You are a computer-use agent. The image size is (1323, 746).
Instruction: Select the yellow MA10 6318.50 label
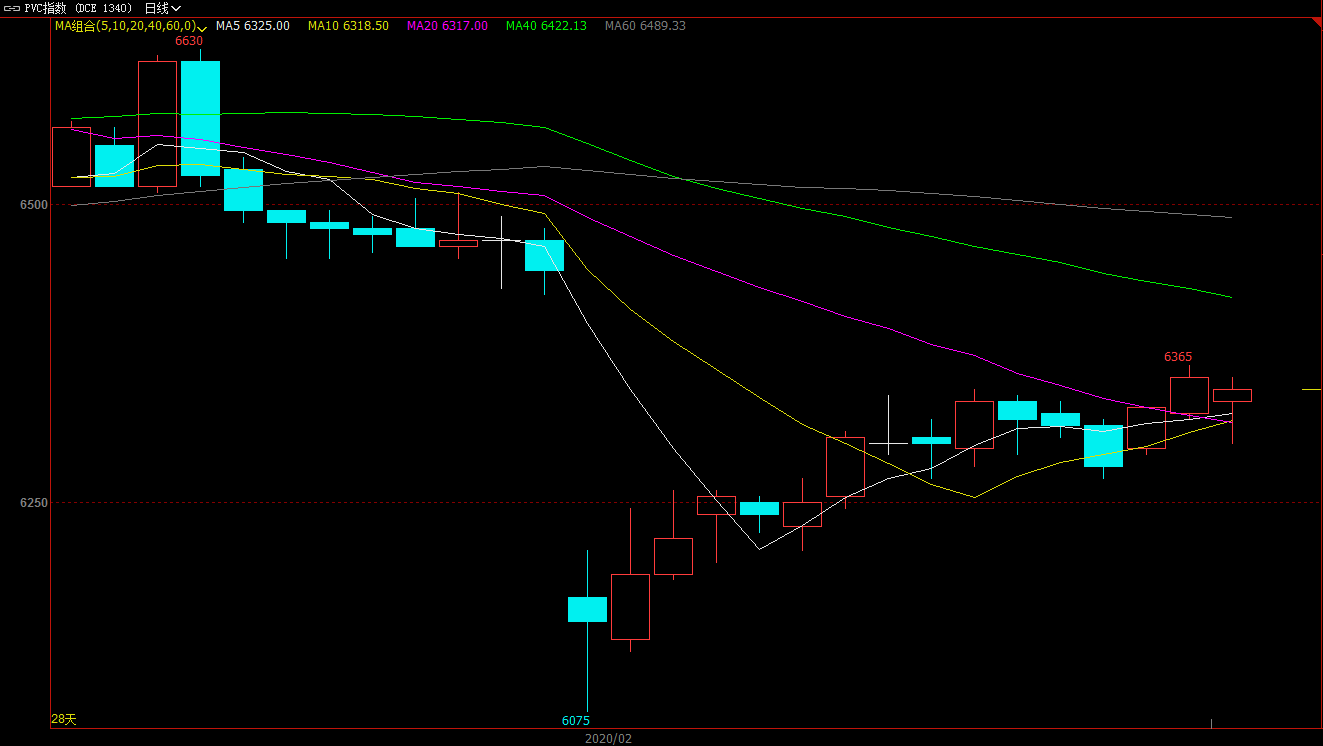tap(348, 26)
